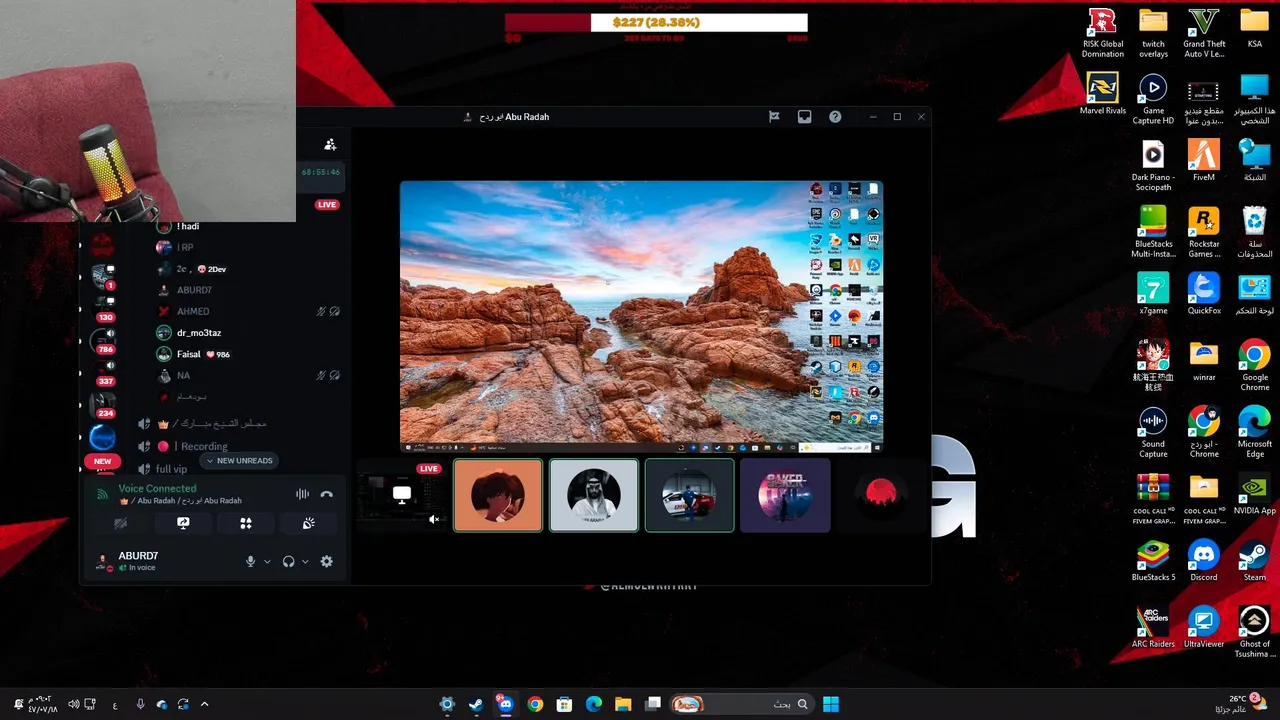Open the server with the 786 badge
Image resolution: width=1280 pixels, height=720 pixels.
(x=103, y=340)
